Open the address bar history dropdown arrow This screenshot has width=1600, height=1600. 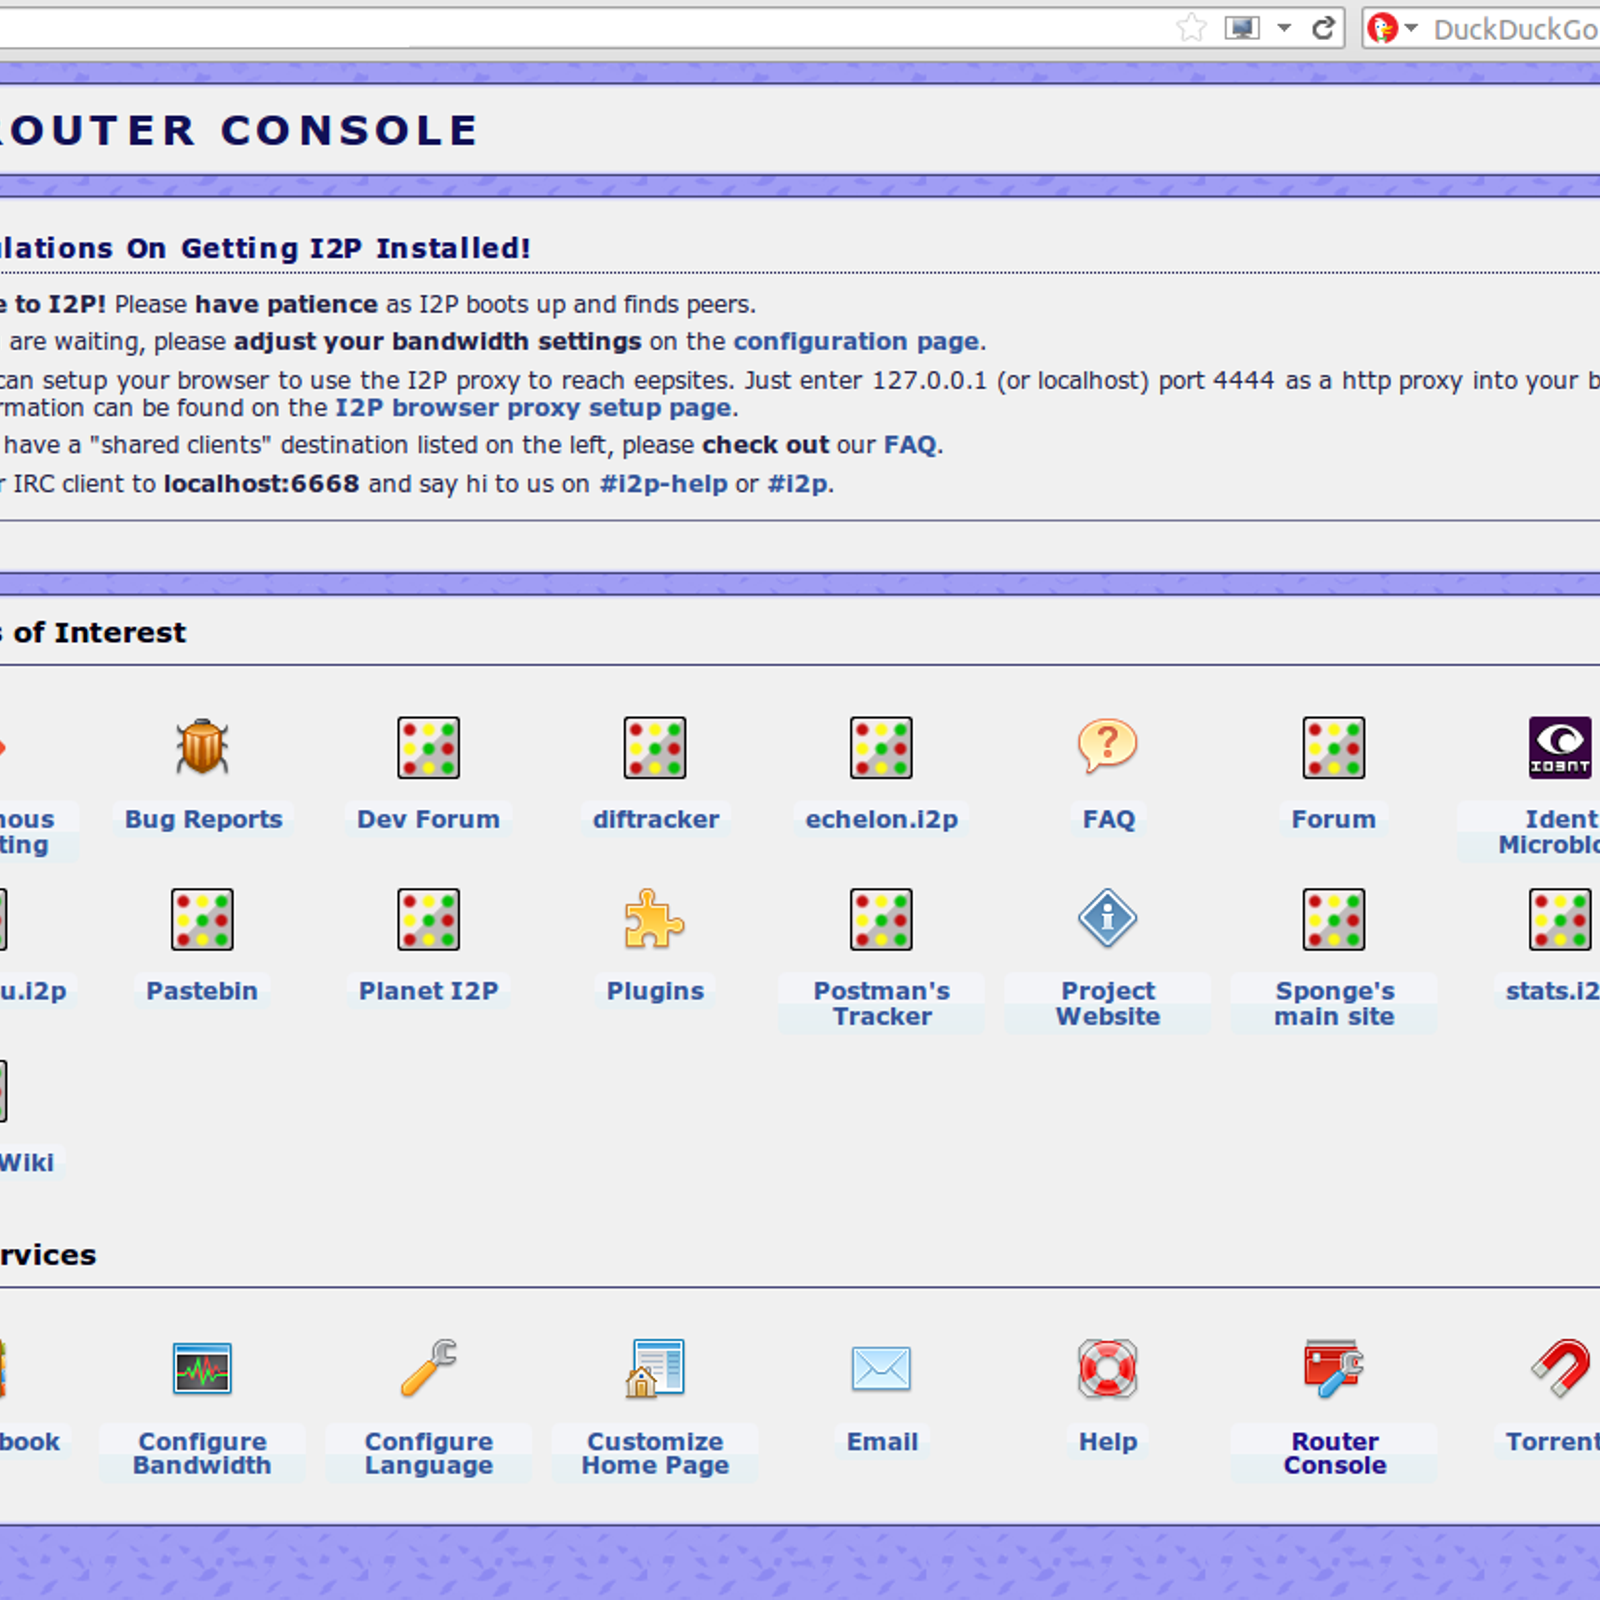(x=1284, y=28)
